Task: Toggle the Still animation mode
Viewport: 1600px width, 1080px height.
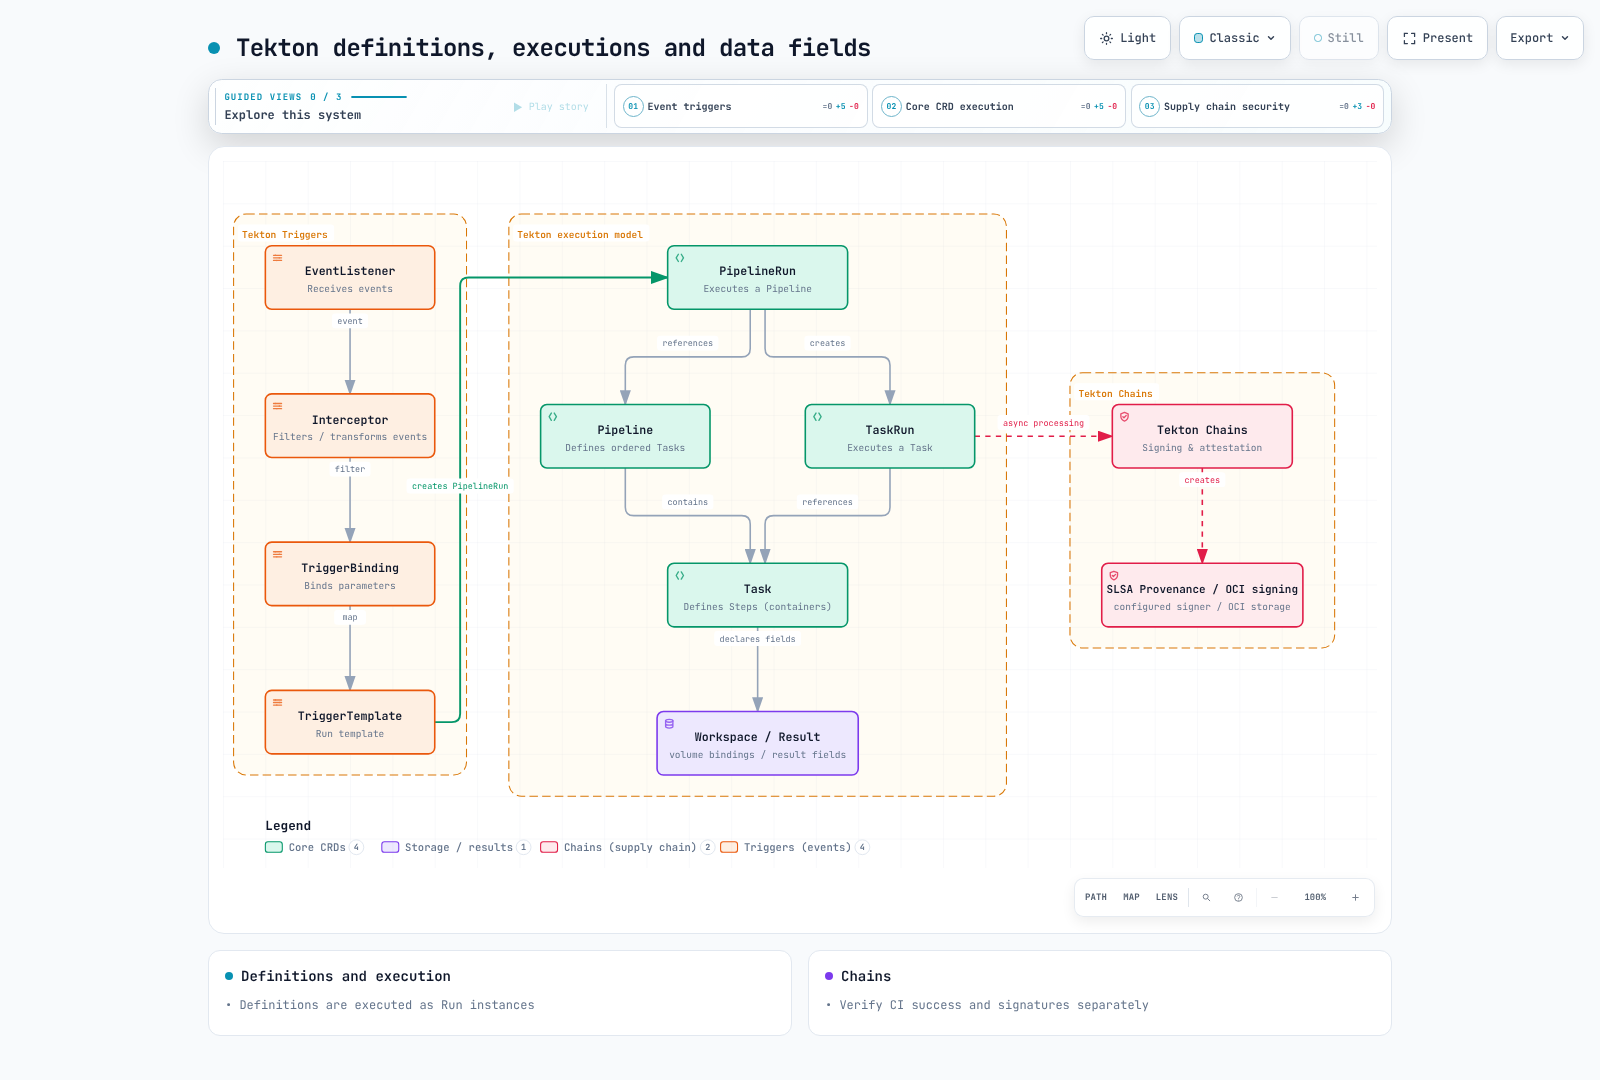Action: [1338, 38]
